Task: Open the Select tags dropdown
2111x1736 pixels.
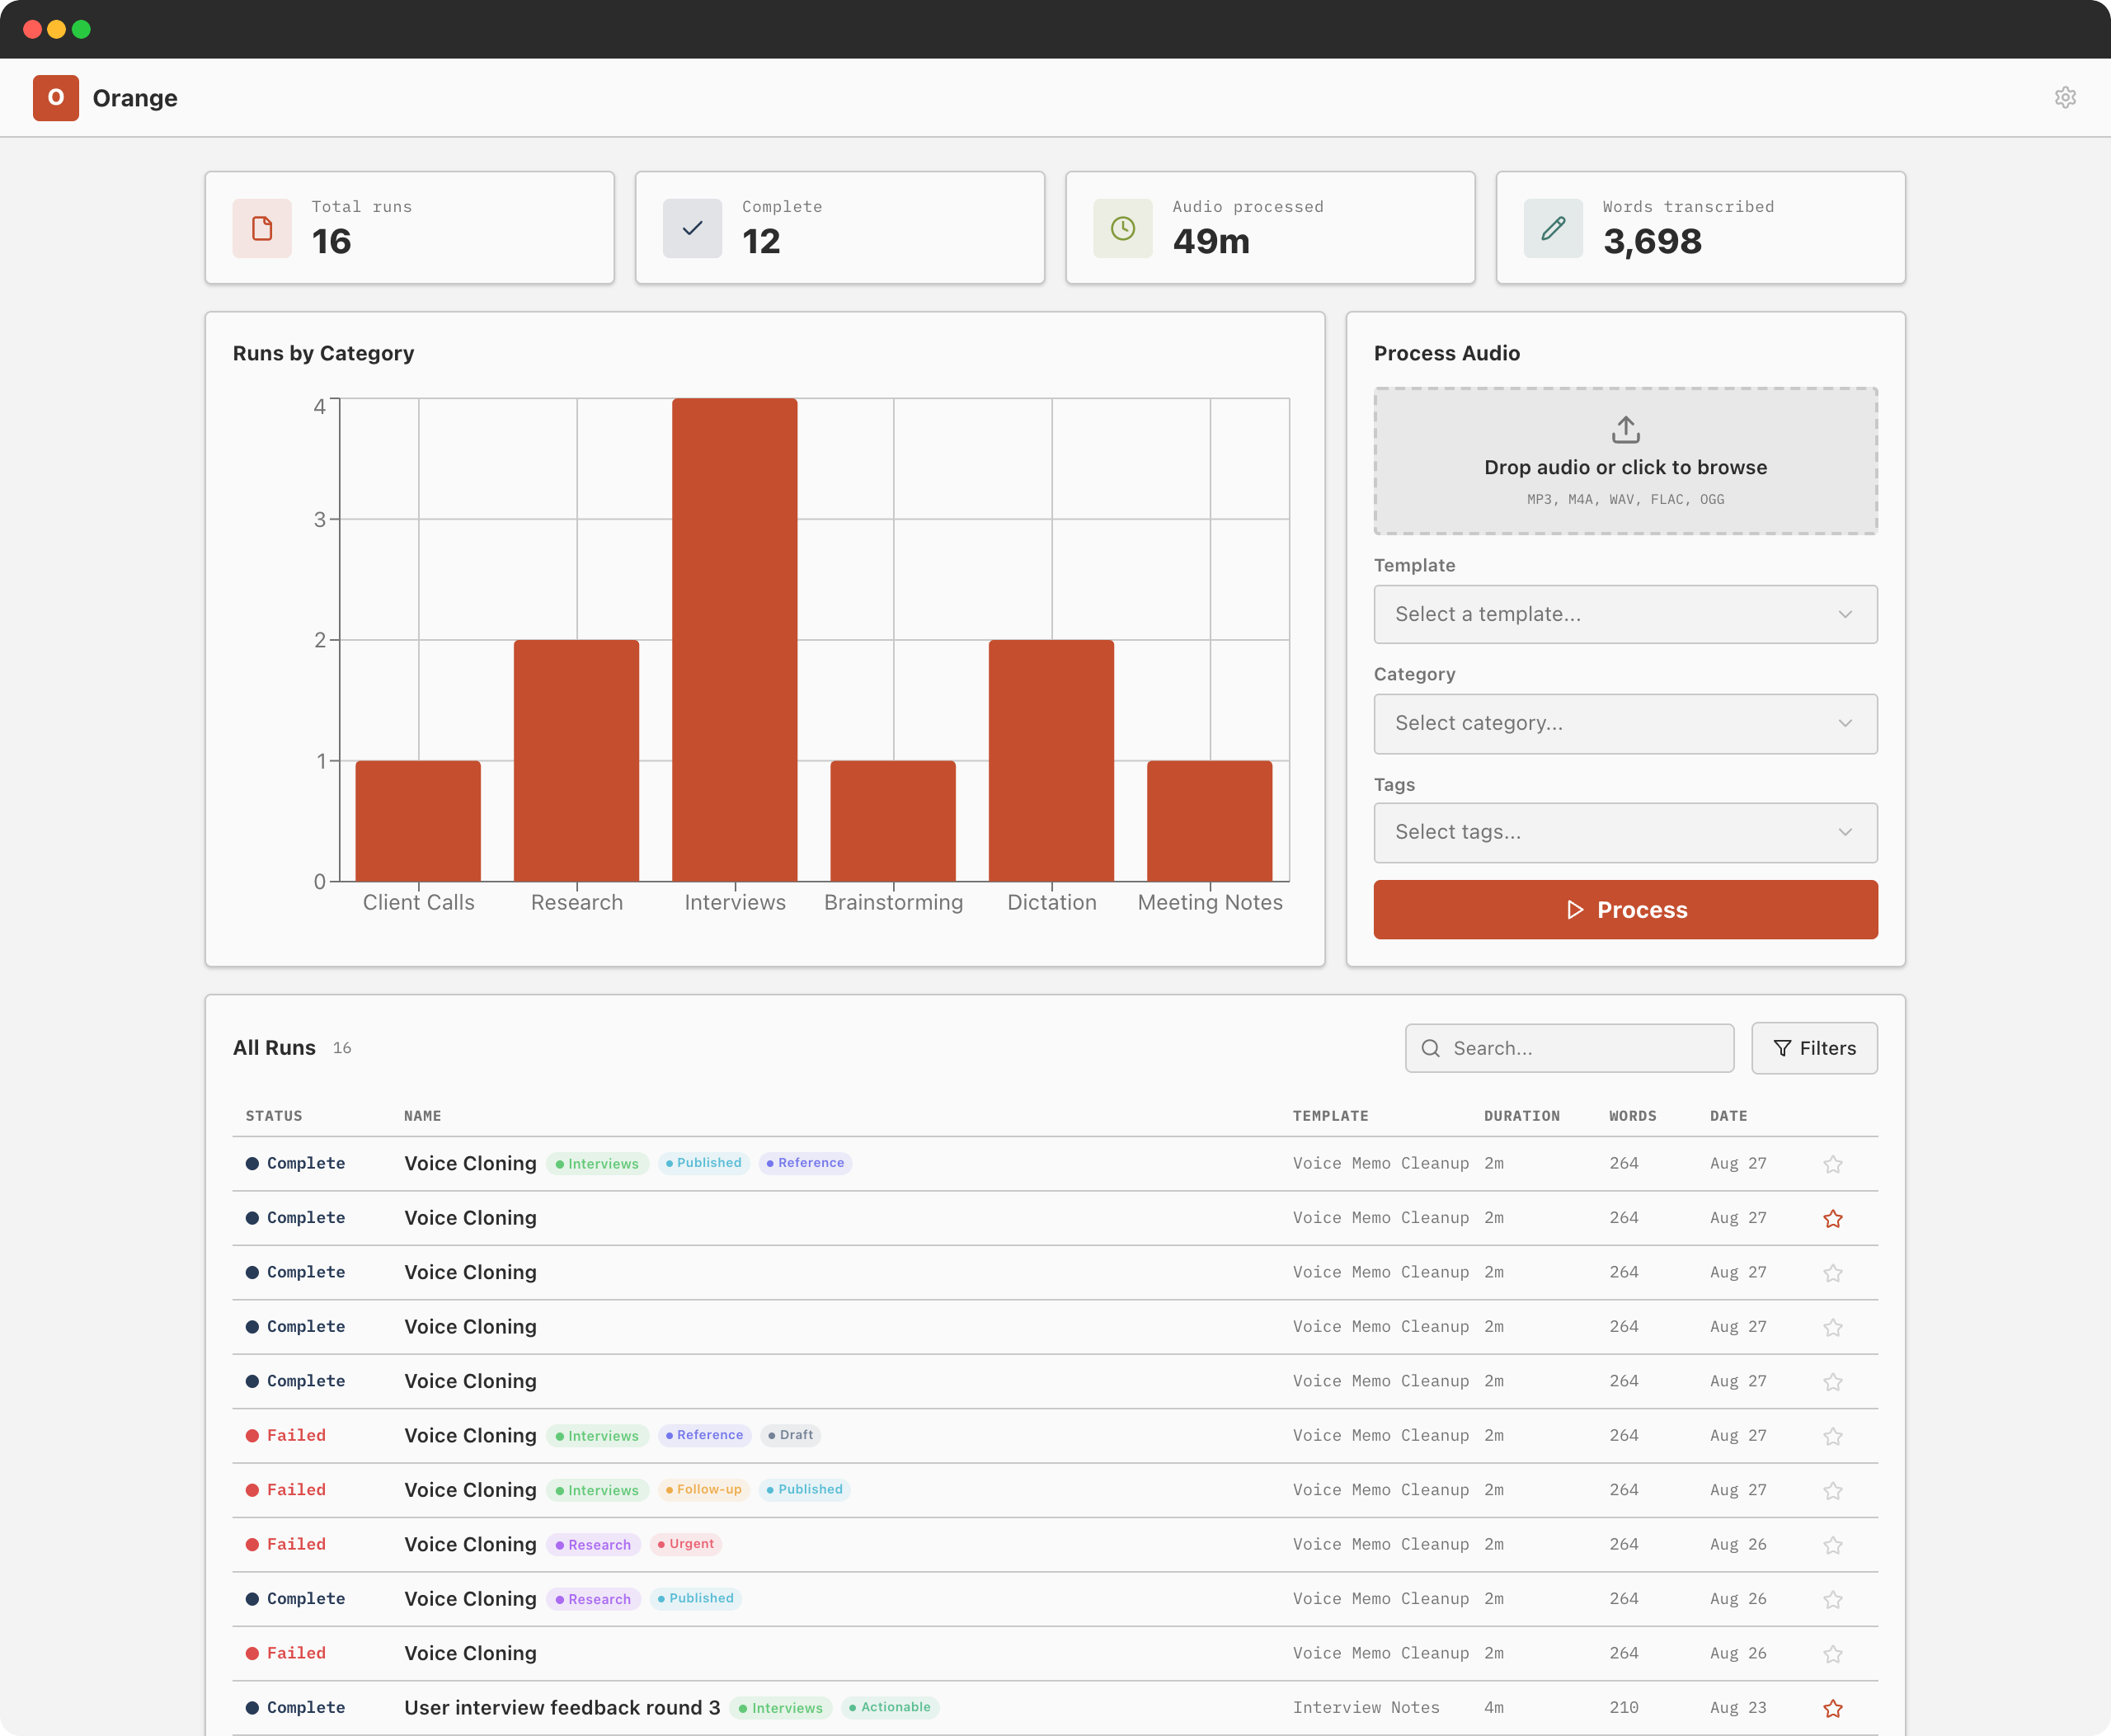Action: coord(1625,832)
